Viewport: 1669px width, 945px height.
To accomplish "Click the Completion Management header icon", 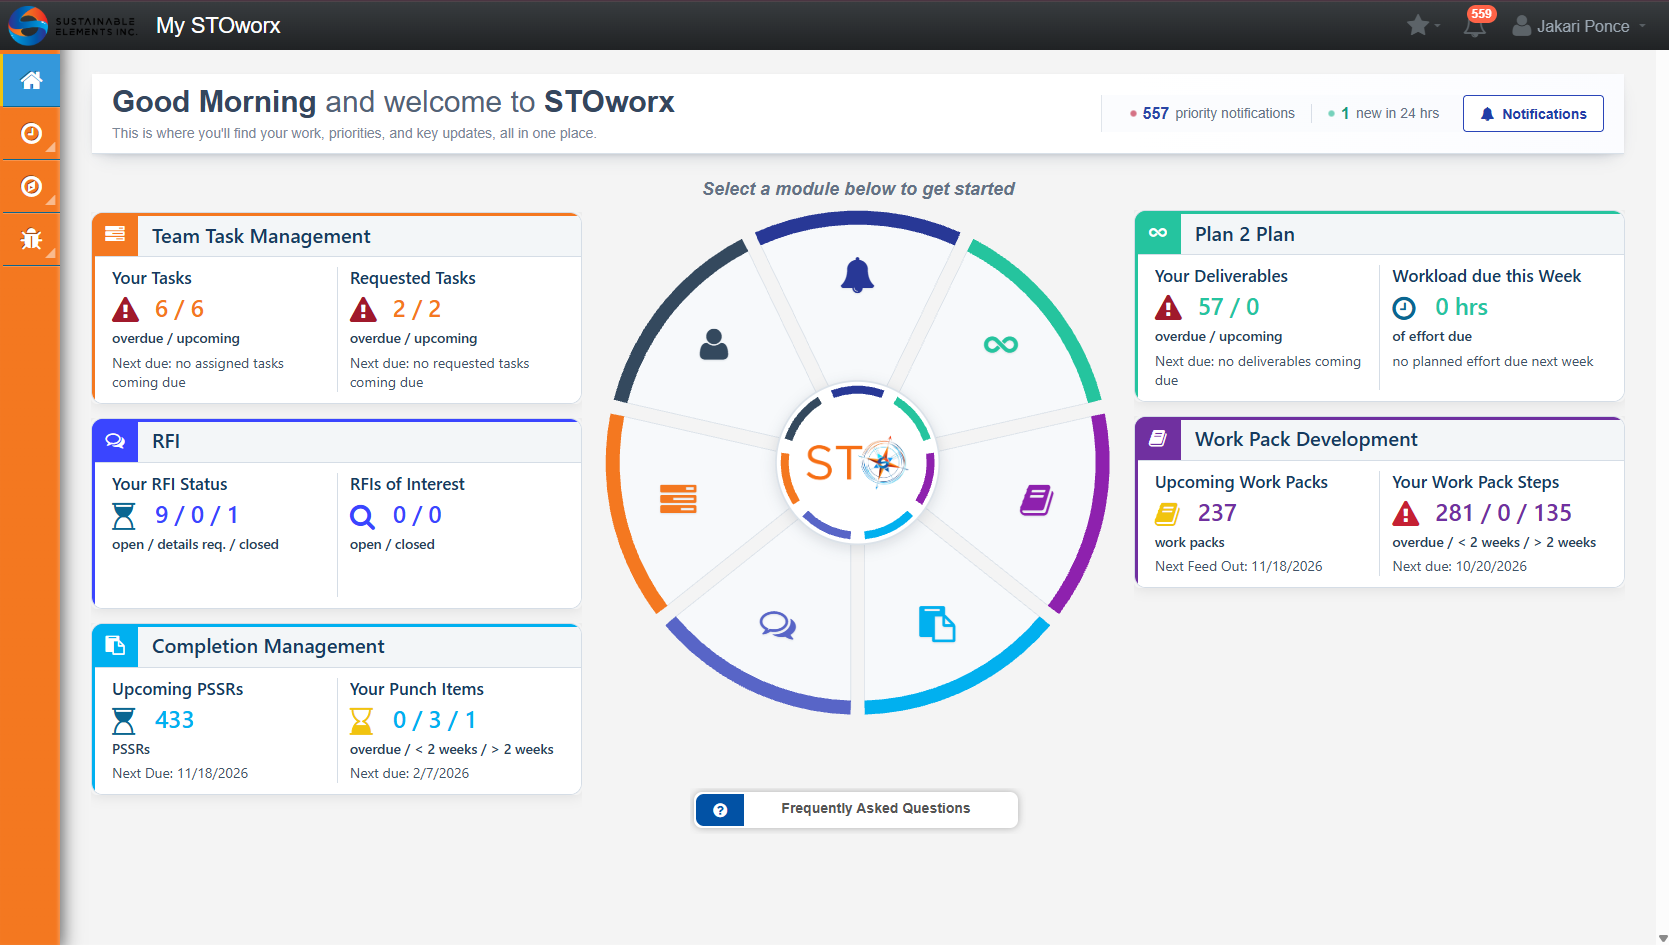I will point(115,646).
